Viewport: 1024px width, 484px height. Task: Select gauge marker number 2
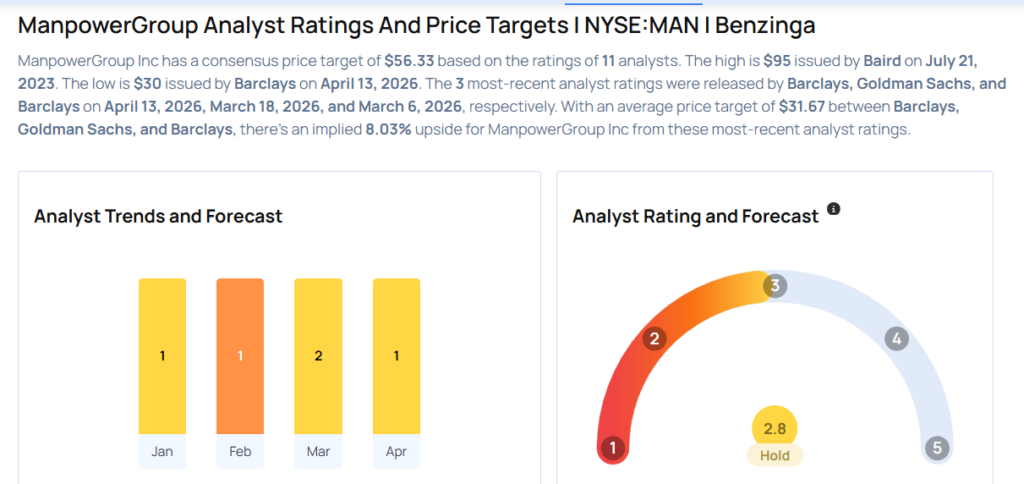[655, 339]
